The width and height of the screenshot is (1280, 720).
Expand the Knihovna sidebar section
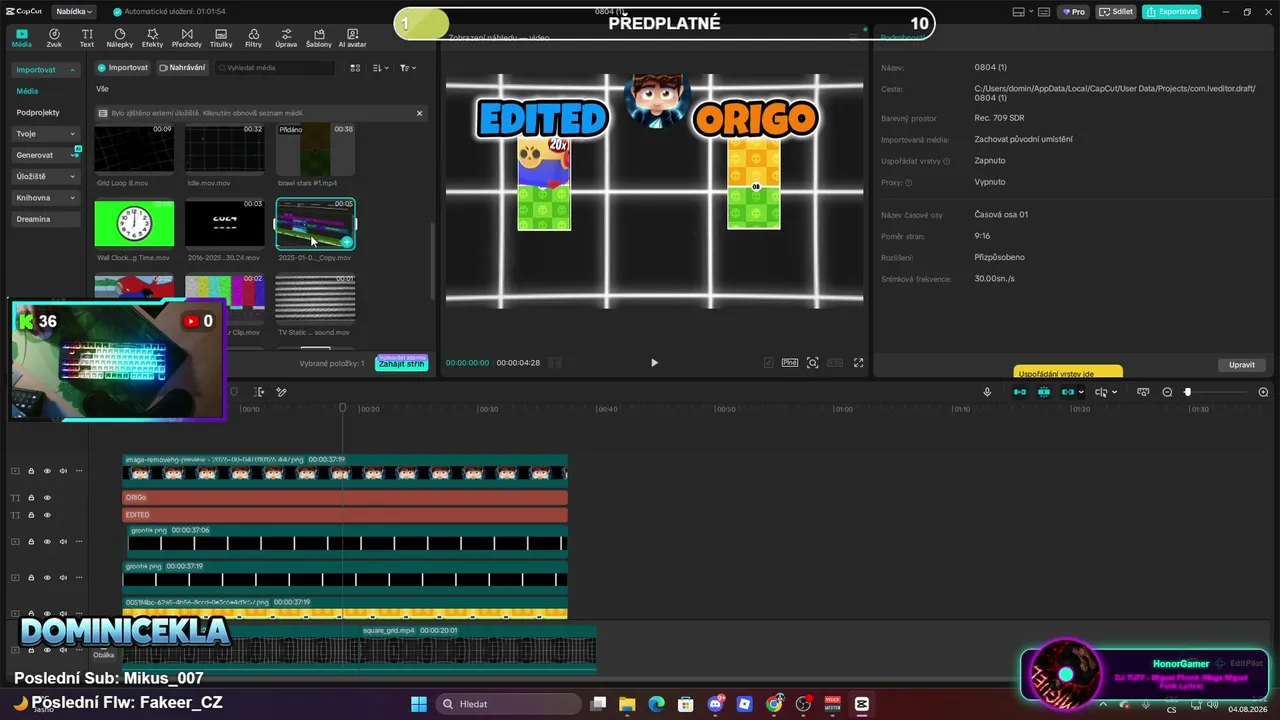click(72, 198)
